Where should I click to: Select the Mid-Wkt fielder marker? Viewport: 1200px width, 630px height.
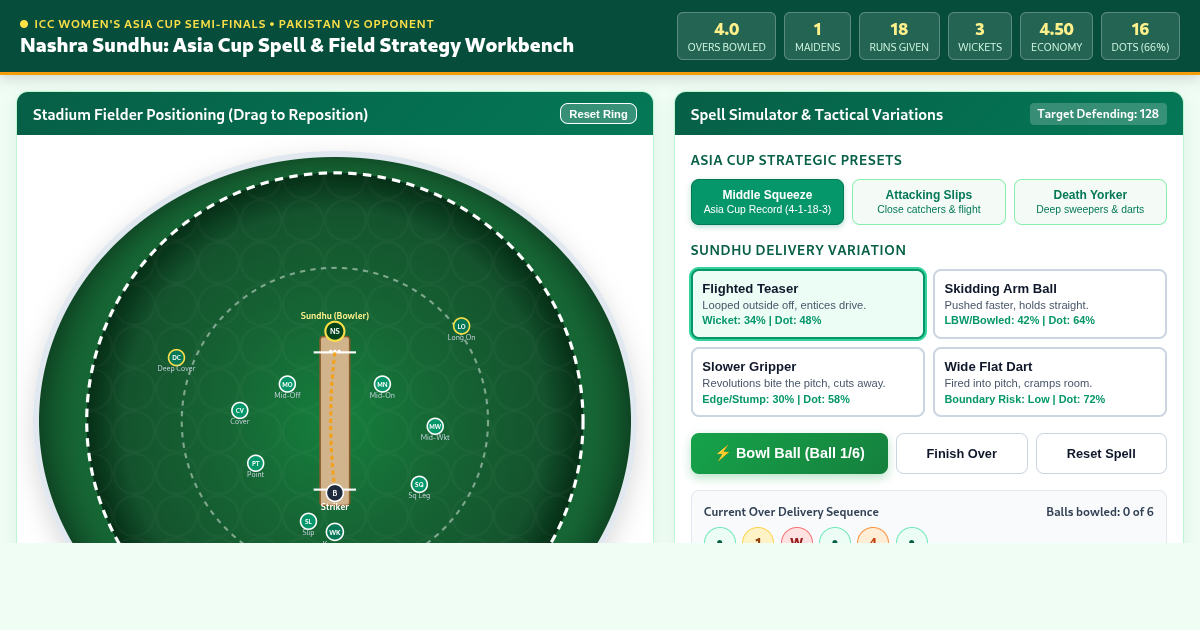[x=435, y=426]
